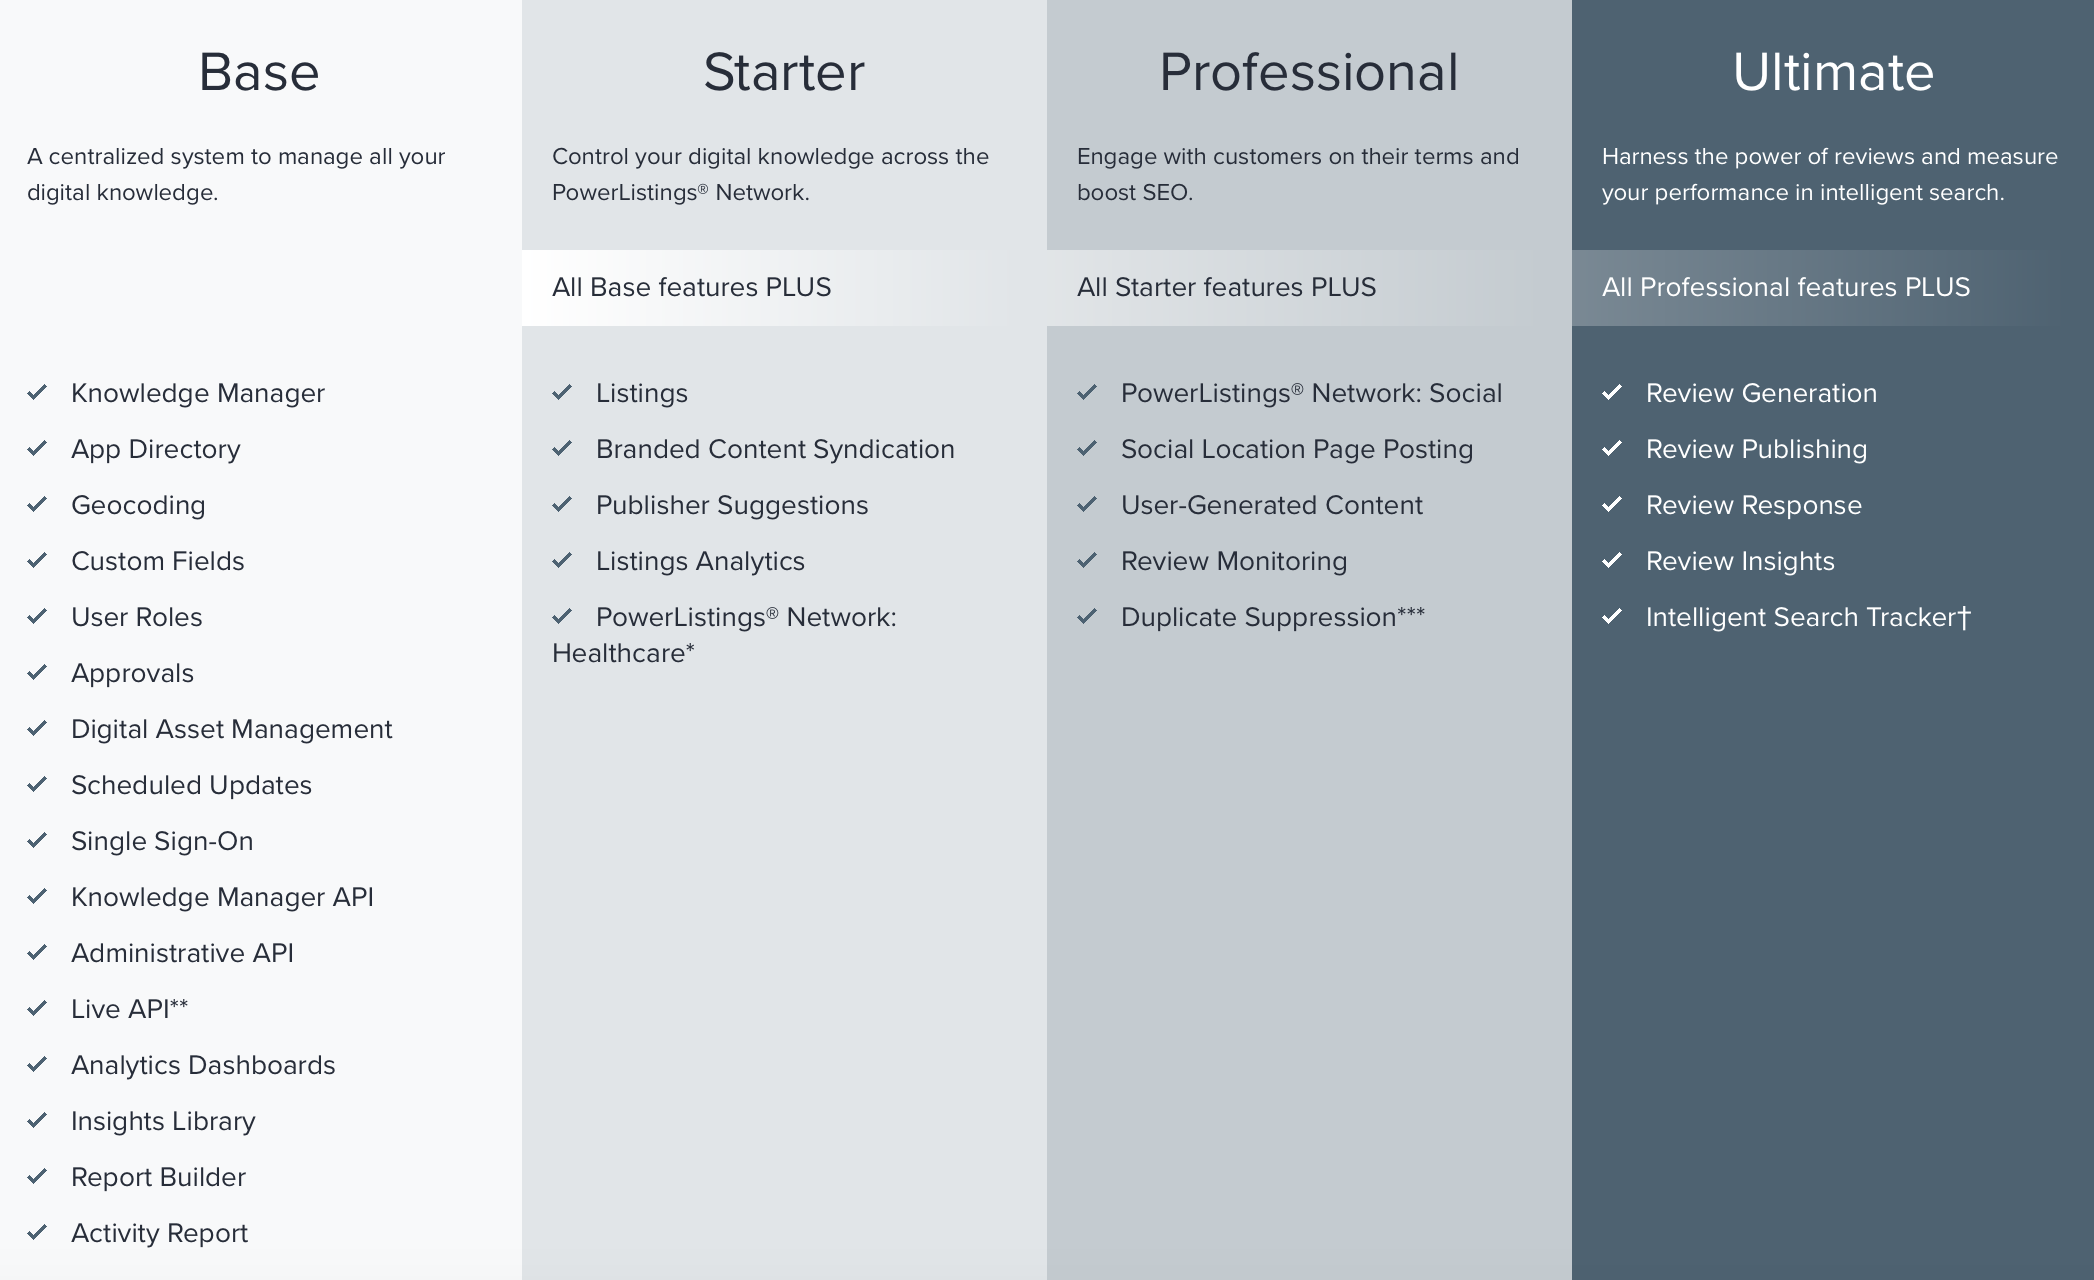Click the checkmark beside Duplicate Suppression
The height and width of the screenshot is (1280, 2094).
[1087, 616]
